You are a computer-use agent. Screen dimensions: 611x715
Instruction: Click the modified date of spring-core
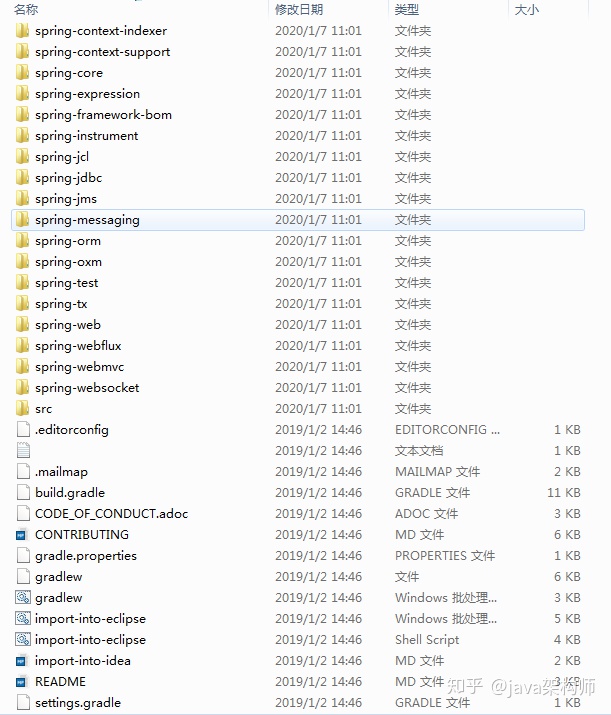318,73
